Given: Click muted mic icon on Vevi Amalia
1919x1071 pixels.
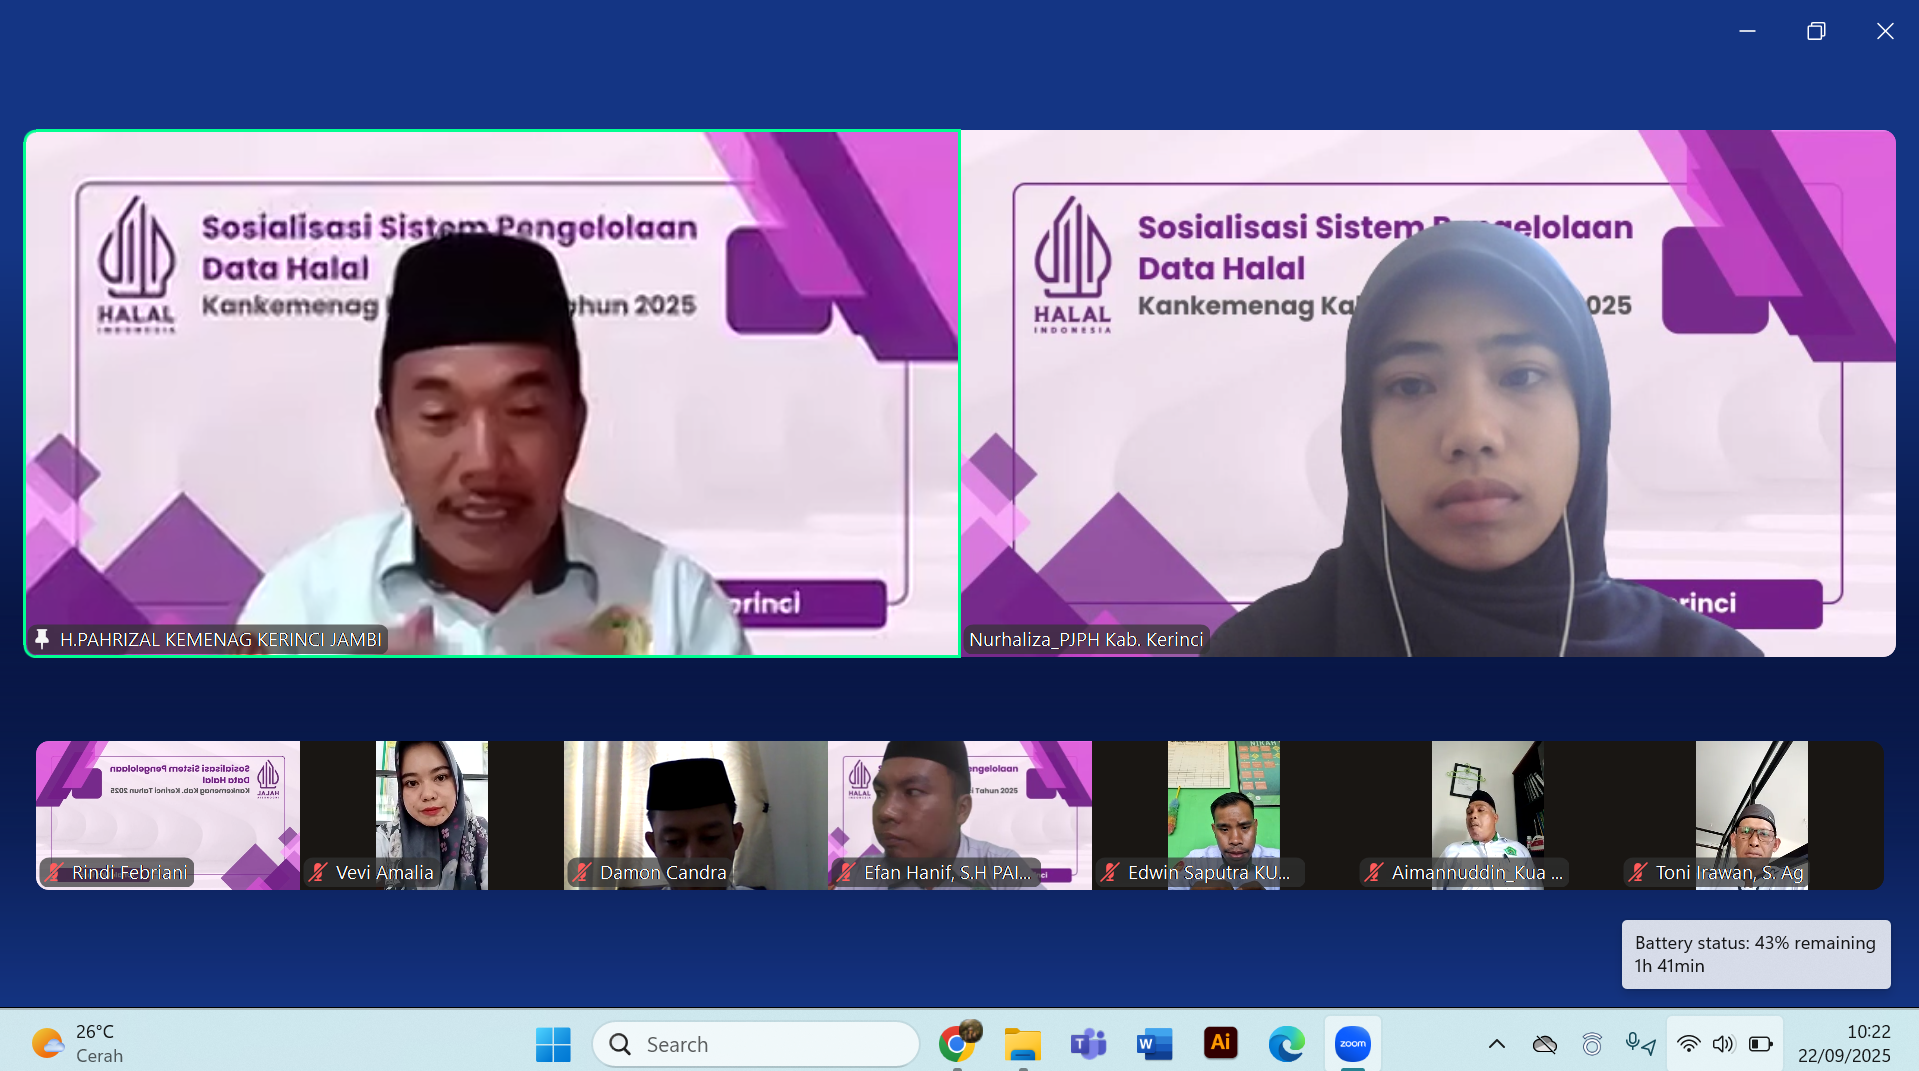Looking at the screenshot, I should tap(319, 872).
